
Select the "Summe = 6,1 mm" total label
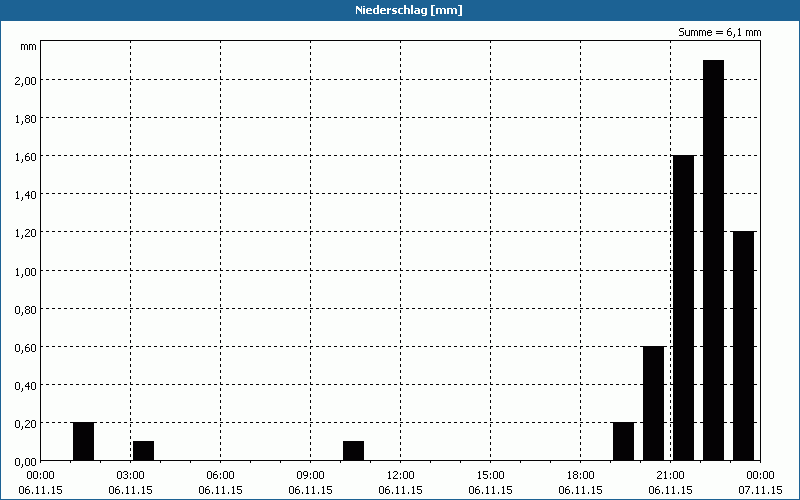coord(719,32)
